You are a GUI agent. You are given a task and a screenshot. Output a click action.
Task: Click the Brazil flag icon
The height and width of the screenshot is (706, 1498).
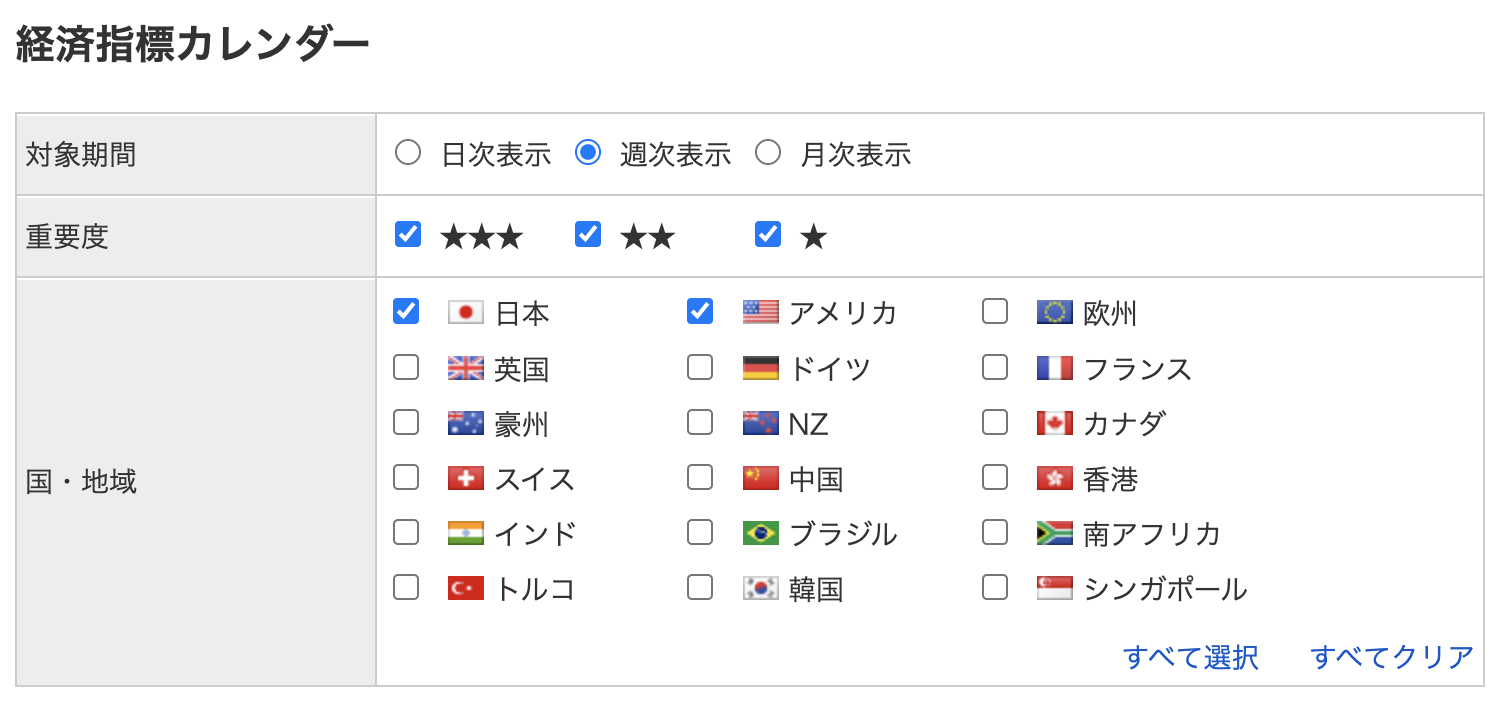[x=760, y=533]
